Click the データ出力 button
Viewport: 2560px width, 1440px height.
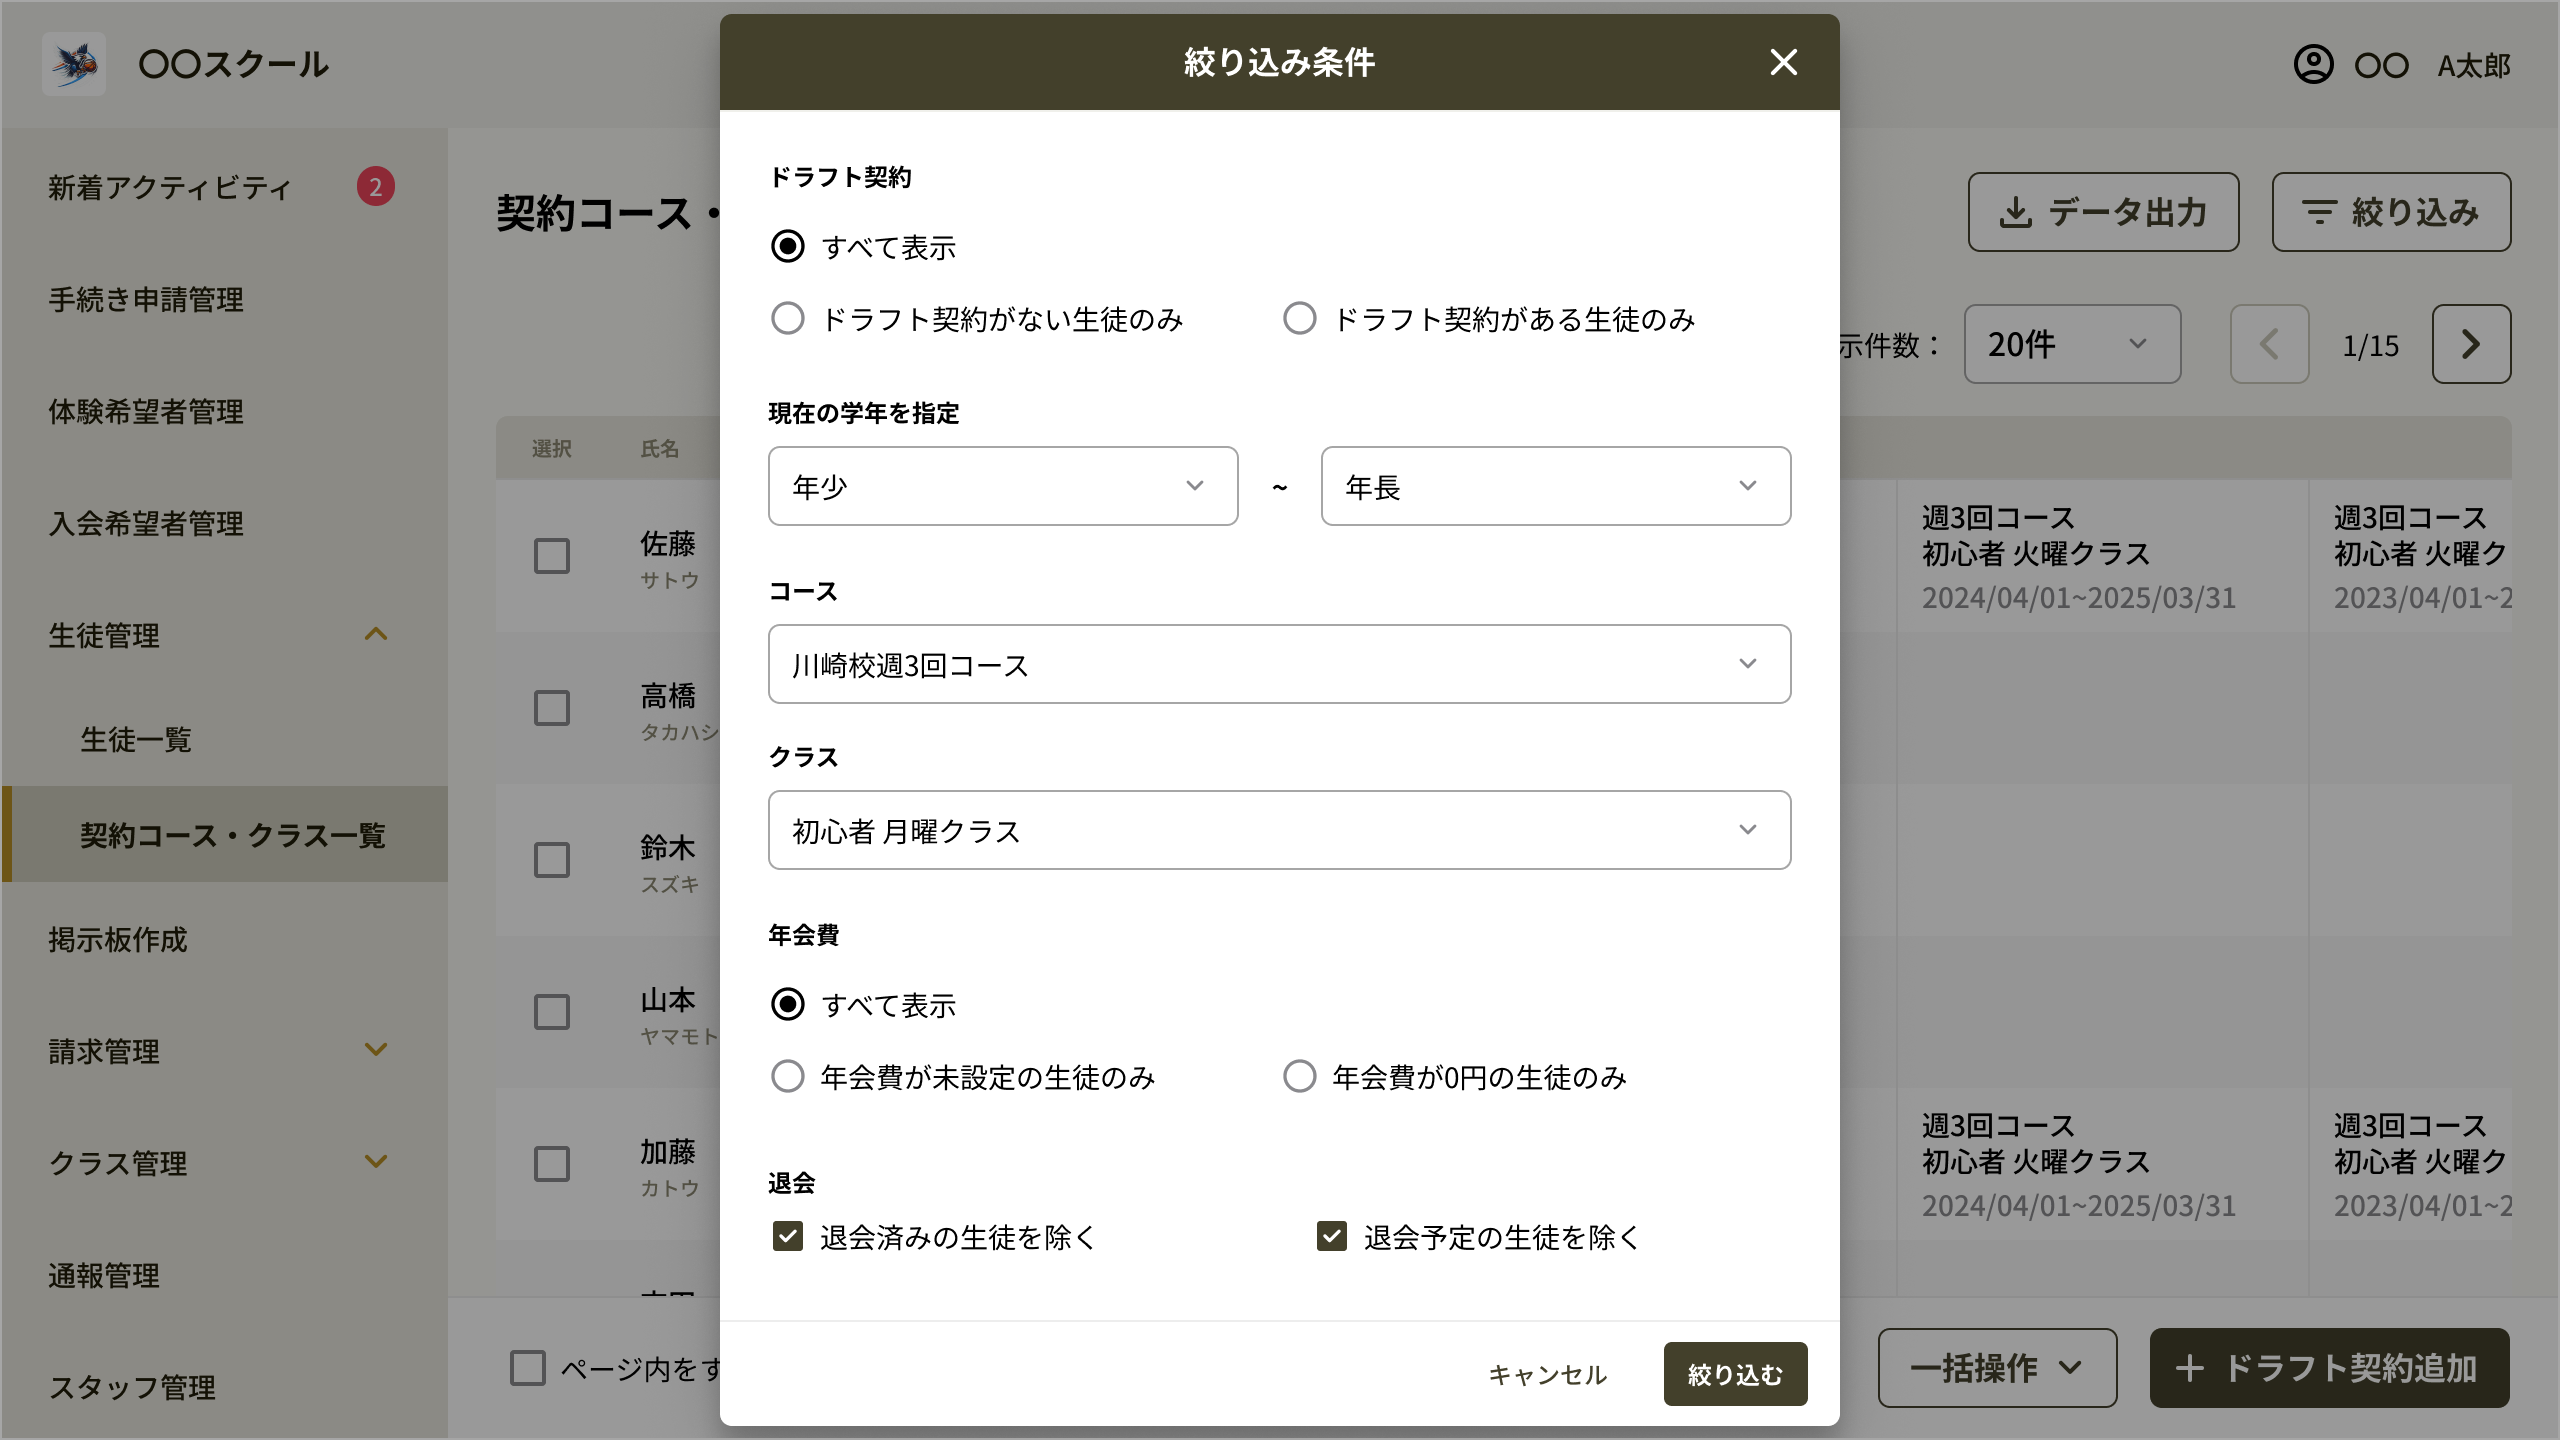point(2103,212)
